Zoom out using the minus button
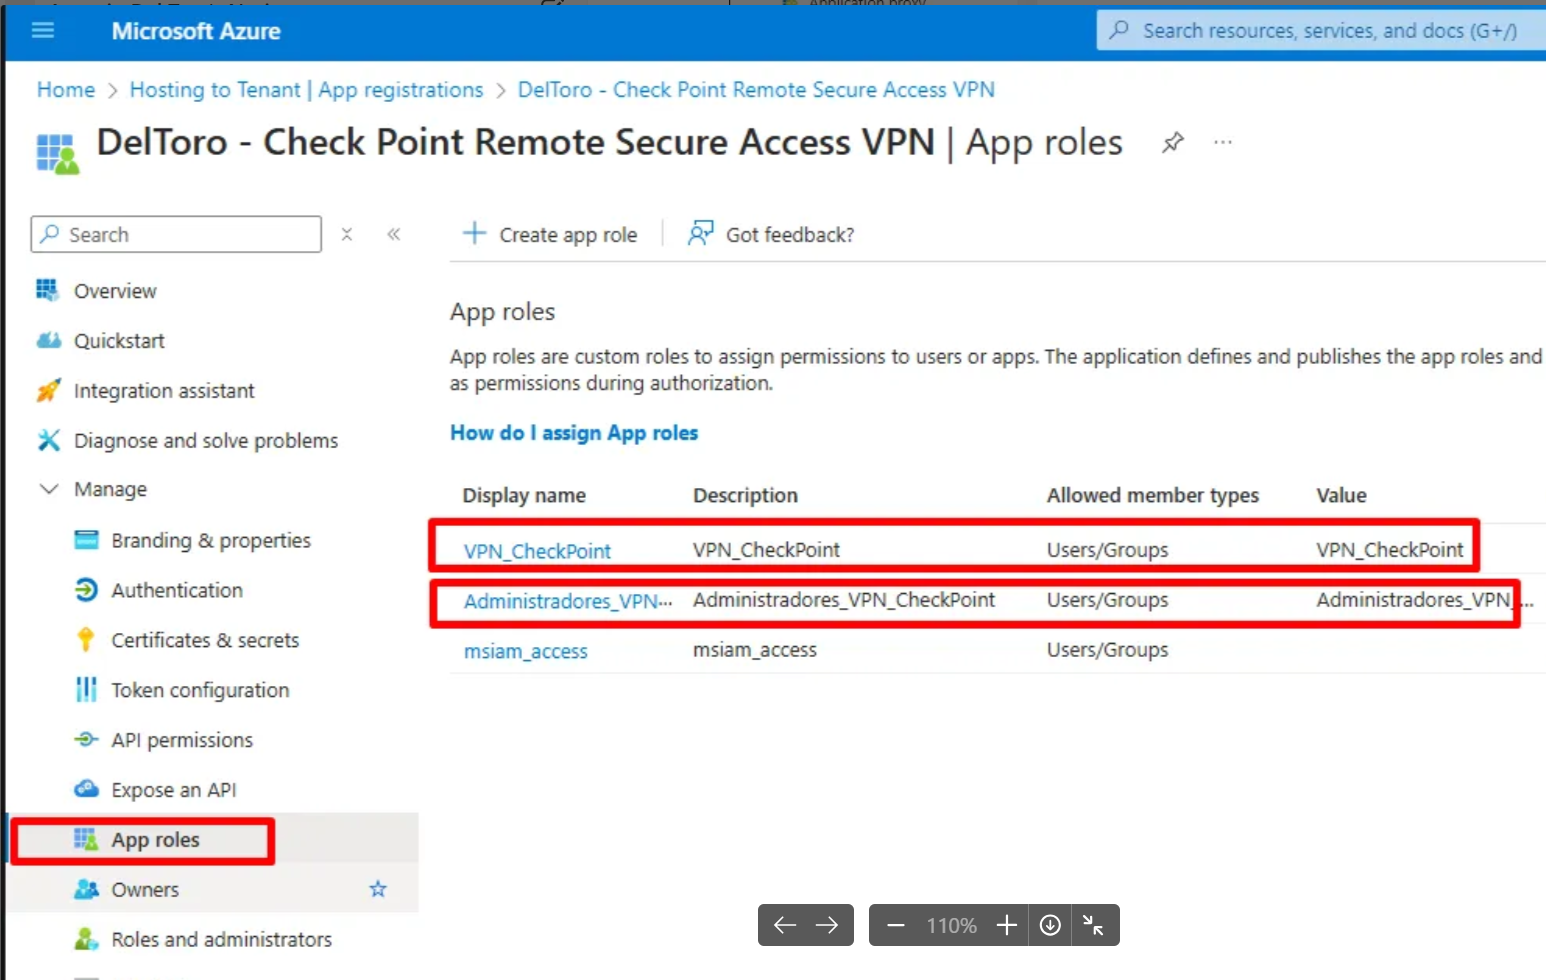Viewport: 1546px width, 980px height. coord(896,925)
